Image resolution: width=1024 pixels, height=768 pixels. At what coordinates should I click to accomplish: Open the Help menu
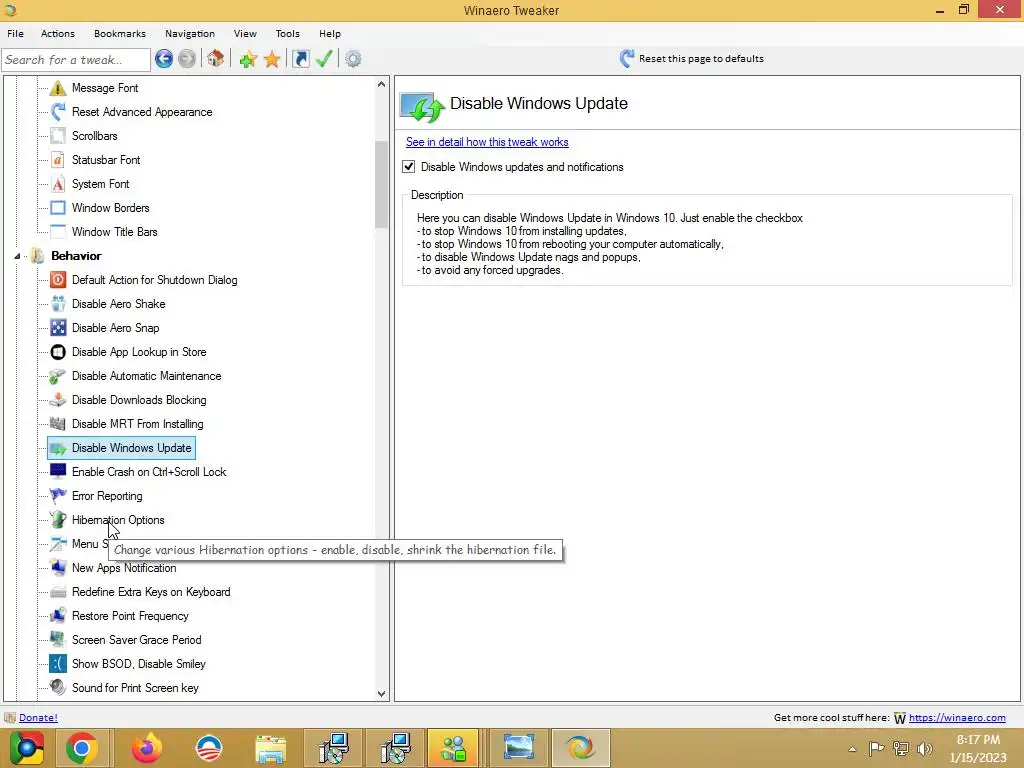330,33
